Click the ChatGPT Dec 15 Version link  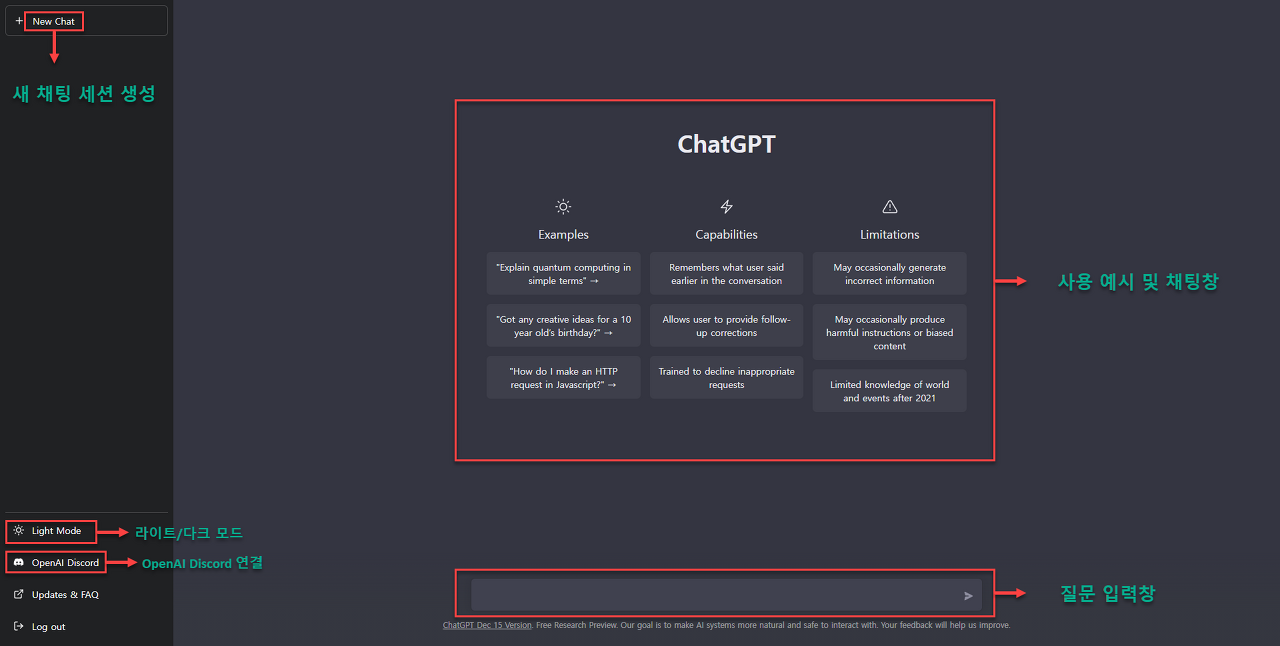coord(488,625)
